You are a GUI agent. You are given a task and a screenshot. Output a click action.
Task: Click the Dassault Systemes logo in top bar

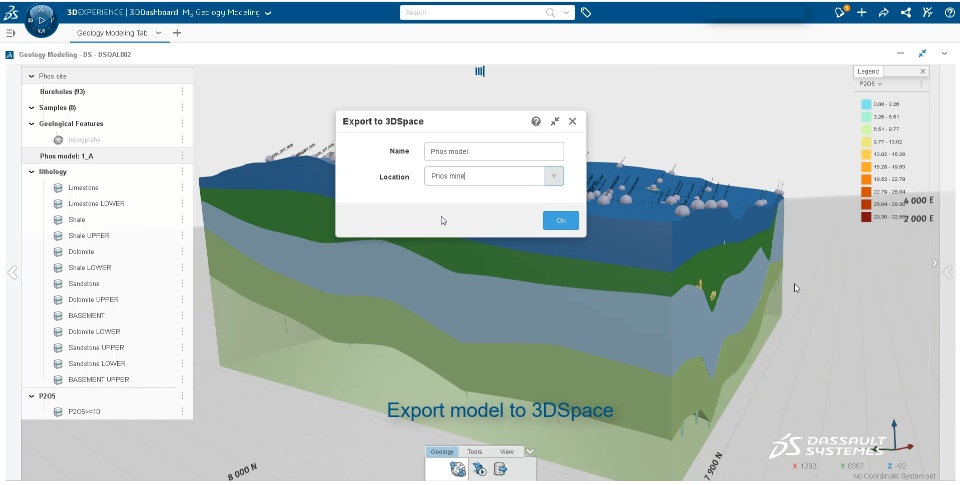10,12
